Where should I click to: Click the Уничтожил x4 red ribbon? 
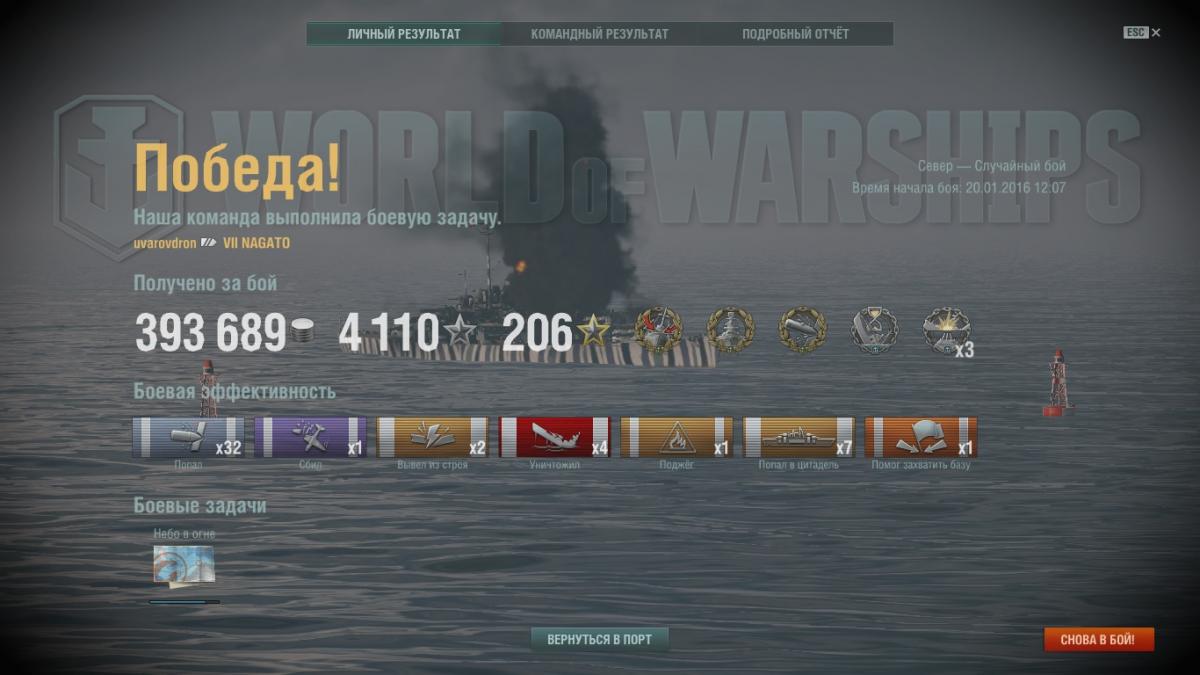(554, 437)
